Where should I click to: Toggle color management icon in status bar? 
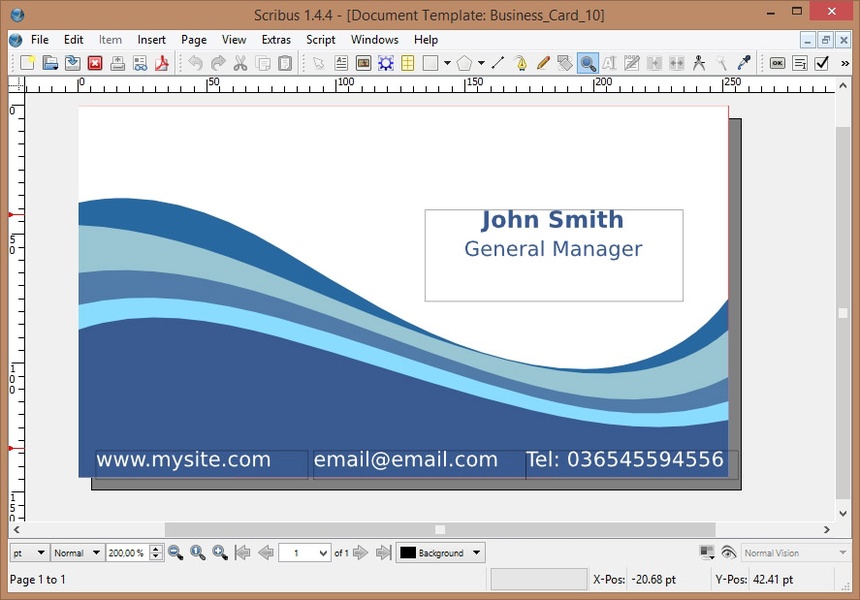pos(707,552)
